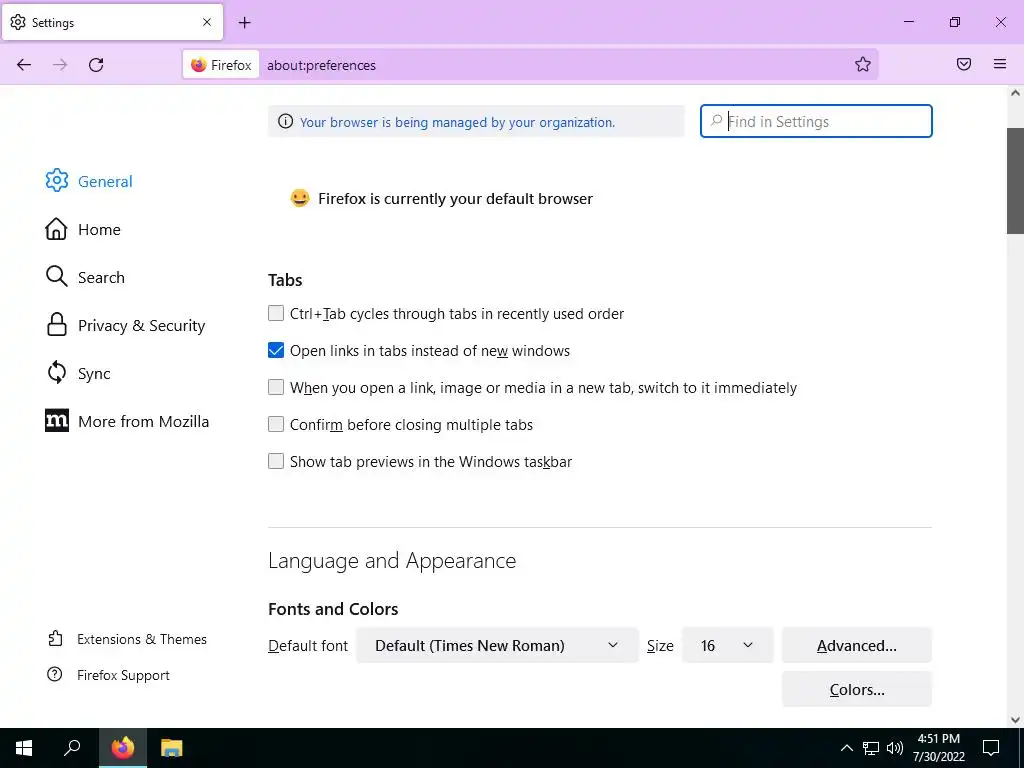This screenshot has height=768, width=1024.
Task: Click the Sync arrows icon
Action: pos(57,373)
